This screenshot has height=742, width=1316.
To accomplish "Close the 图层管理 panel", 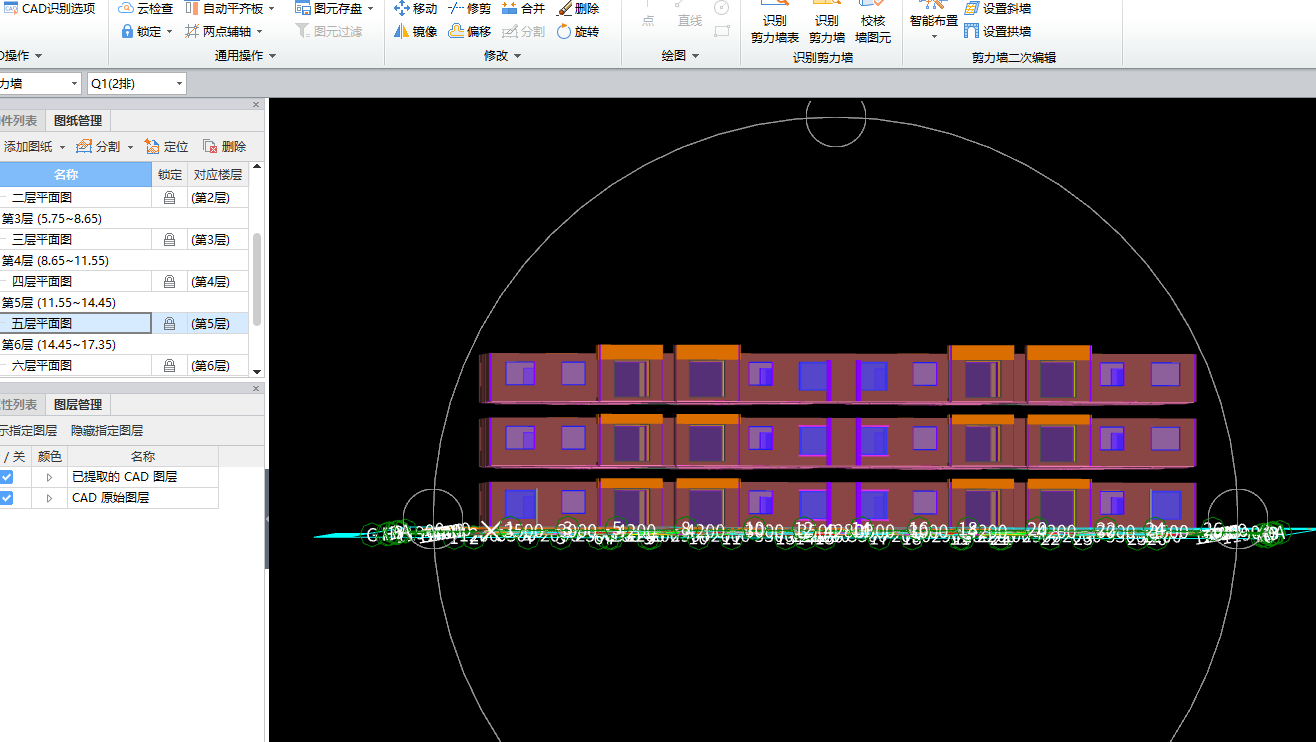I will coord(256,389).
